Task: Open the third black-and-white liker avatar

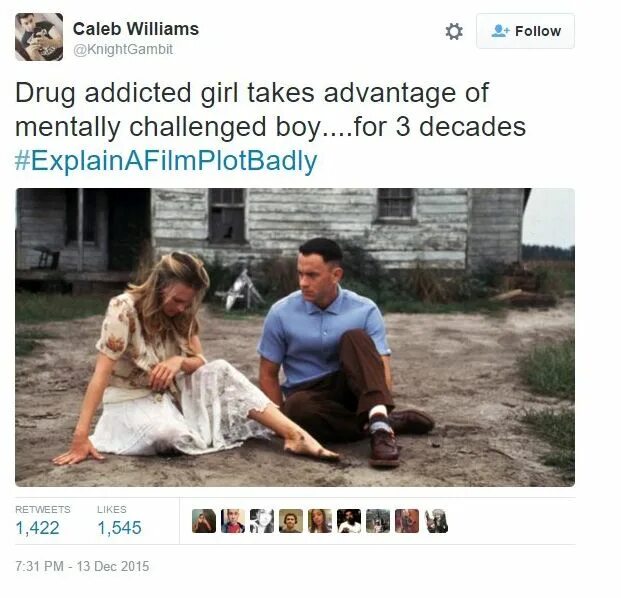Action: (262, 521)
